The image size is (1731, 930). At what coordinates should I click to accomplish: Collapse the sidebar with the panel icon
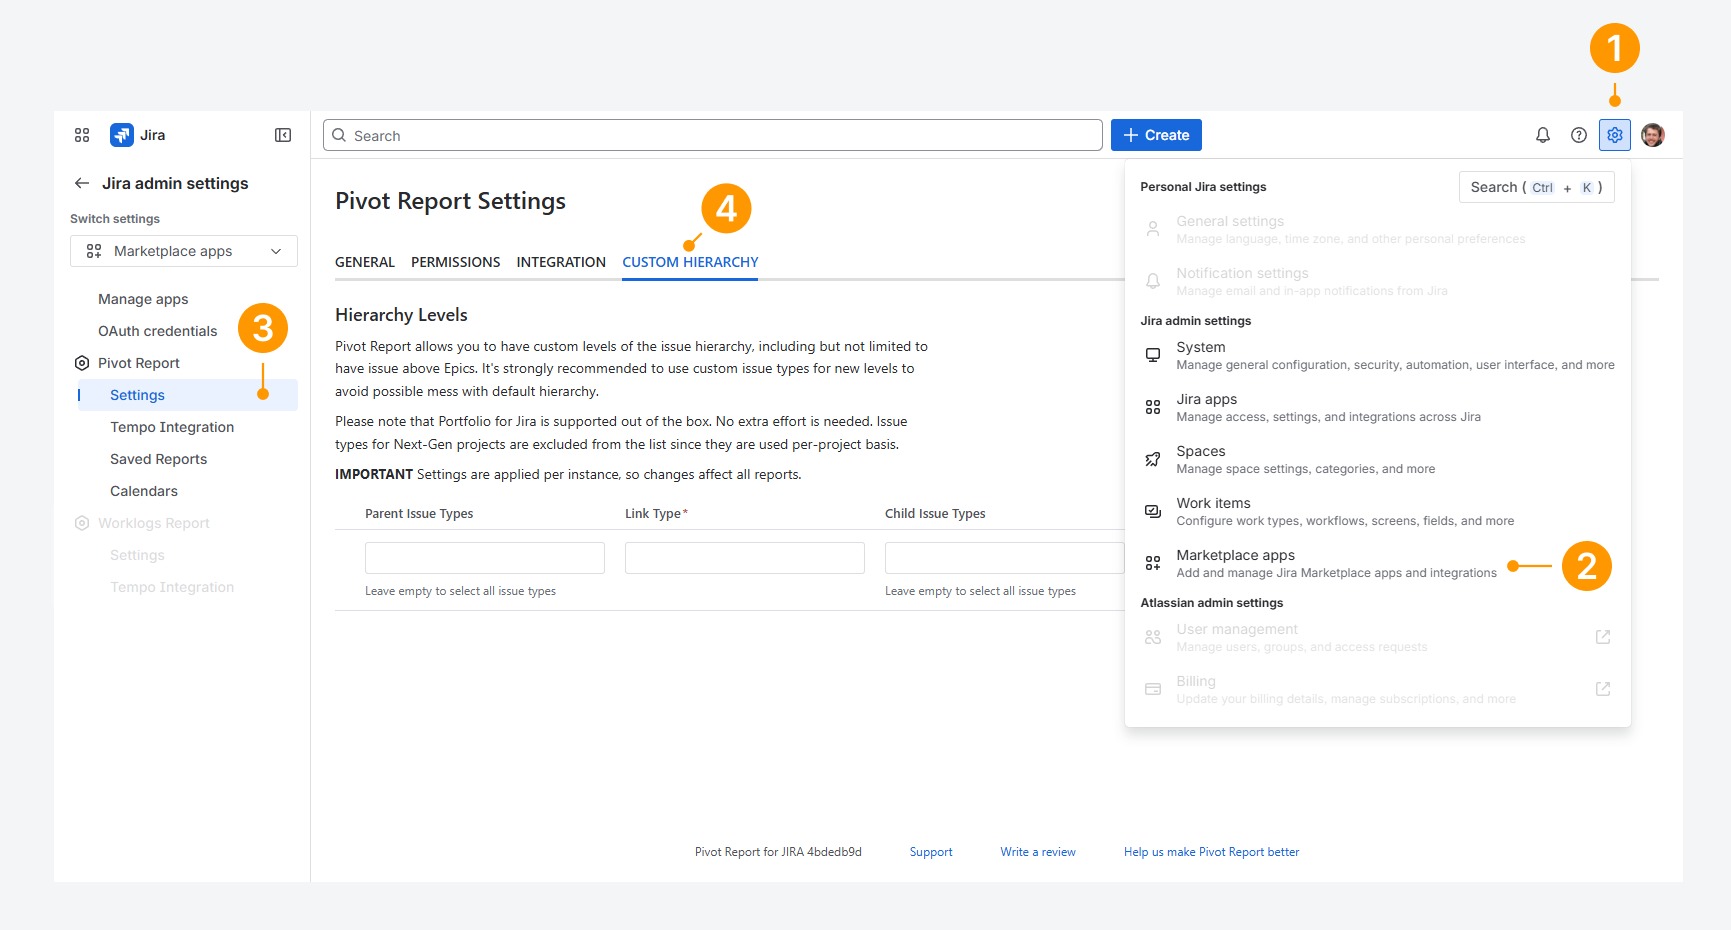click(x=283, y=135)
